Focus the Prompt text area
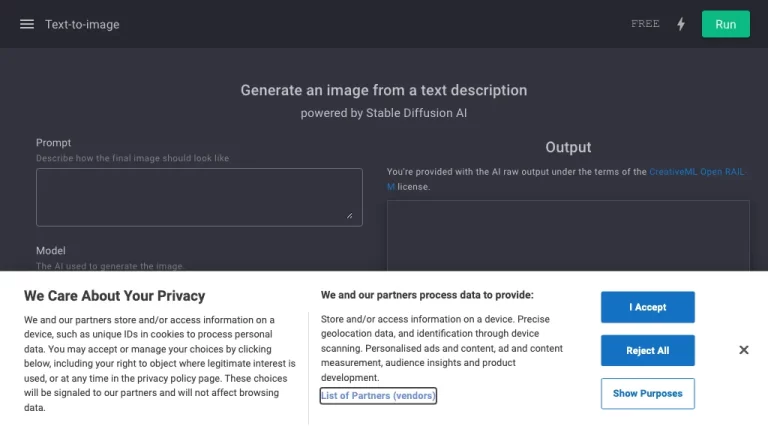 click(x=199, y=197)
